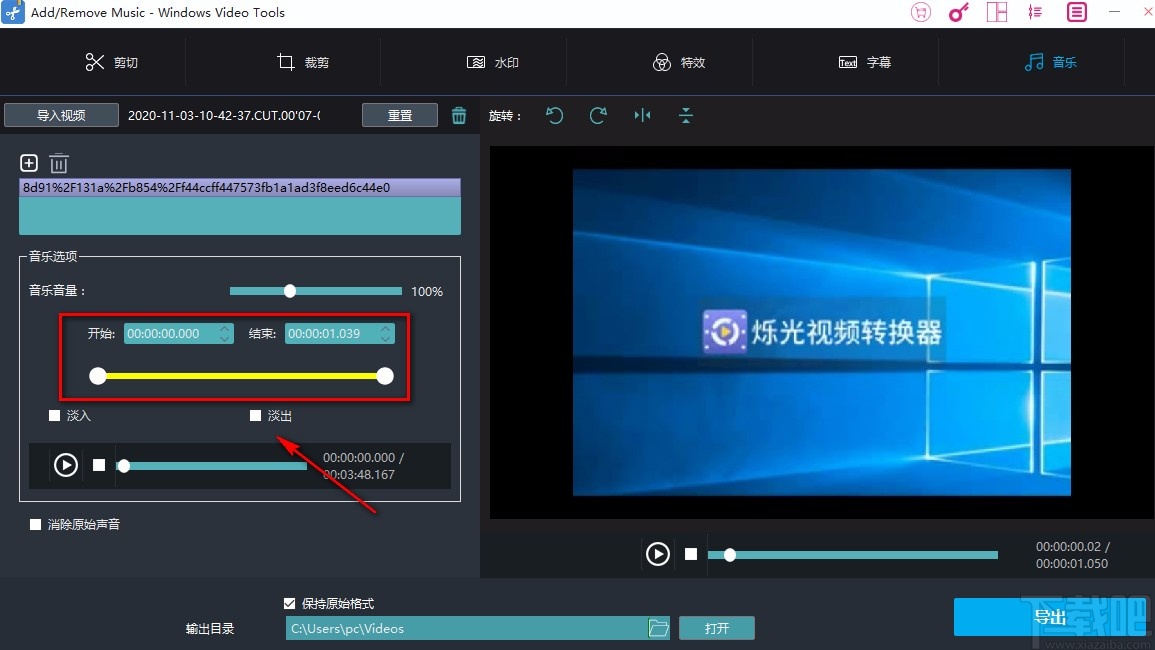Select the vertical flip icon

(686, 116)
